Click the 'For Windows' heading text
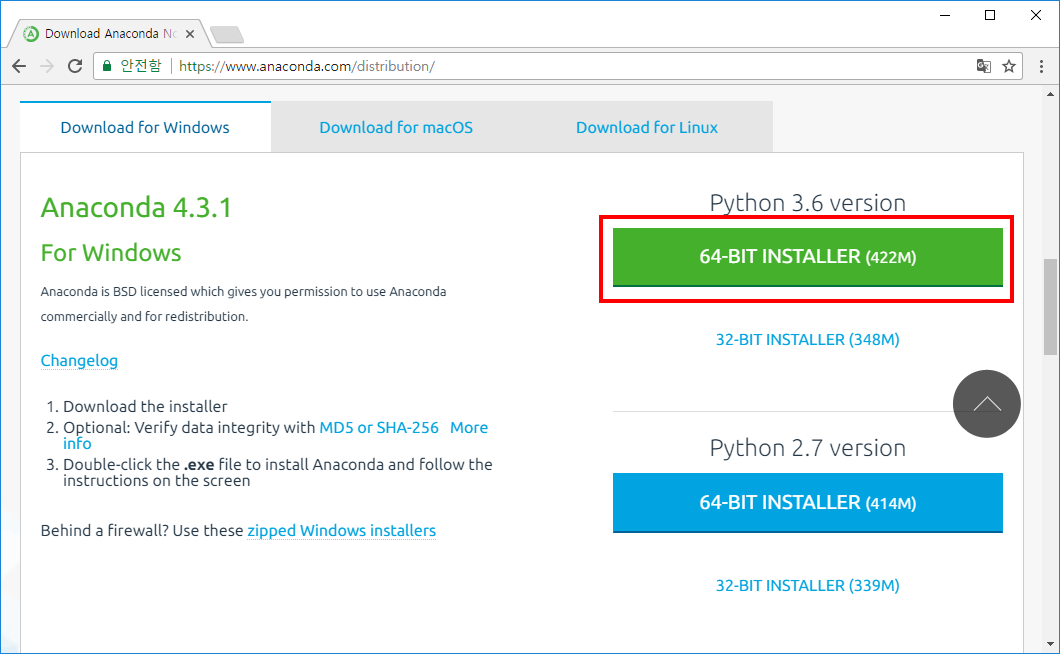Image resolution: width=1060 pixels, height=654 pixels. pyautogui.click(x=111, y=253)
